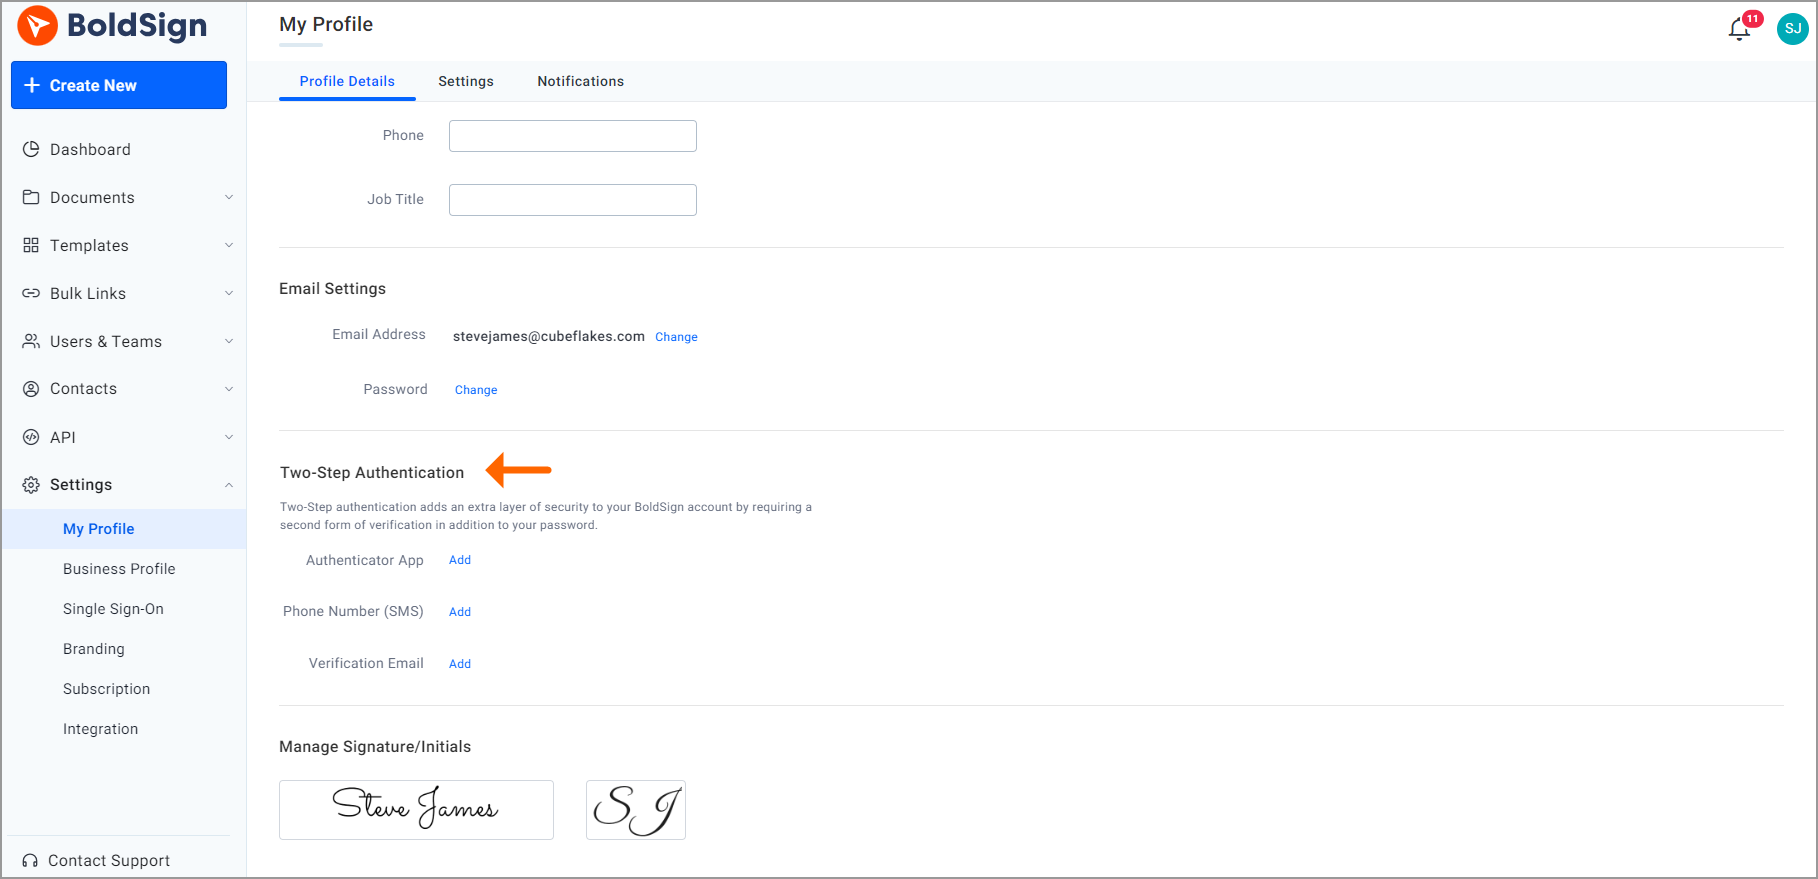Click the Settings gear icon
Viewport: 1818px width, 879px height.
(31, 485)
